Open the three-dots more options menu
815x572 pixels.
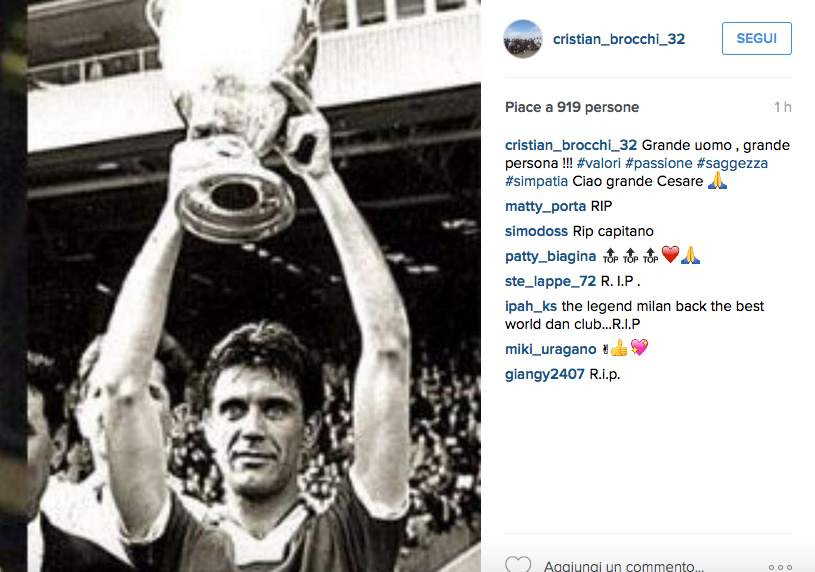(x=780, y=567)
